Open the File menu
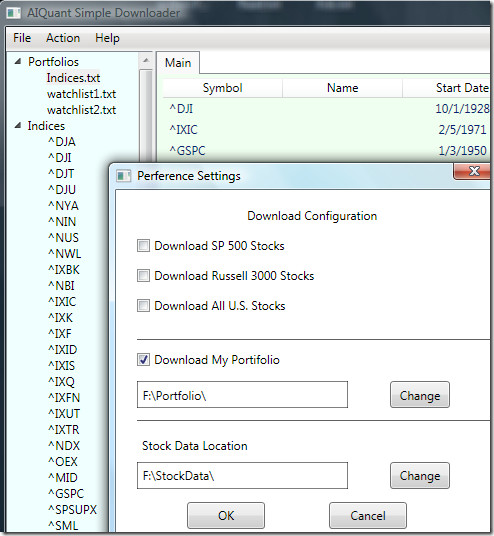The image size is (494, 536). pos(22,38)
